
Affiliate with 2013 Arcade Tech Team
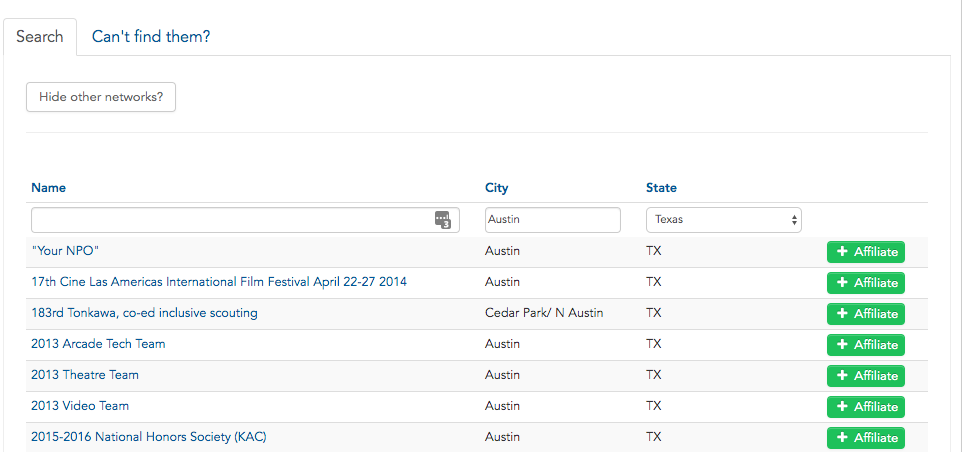tap(866, 345)
